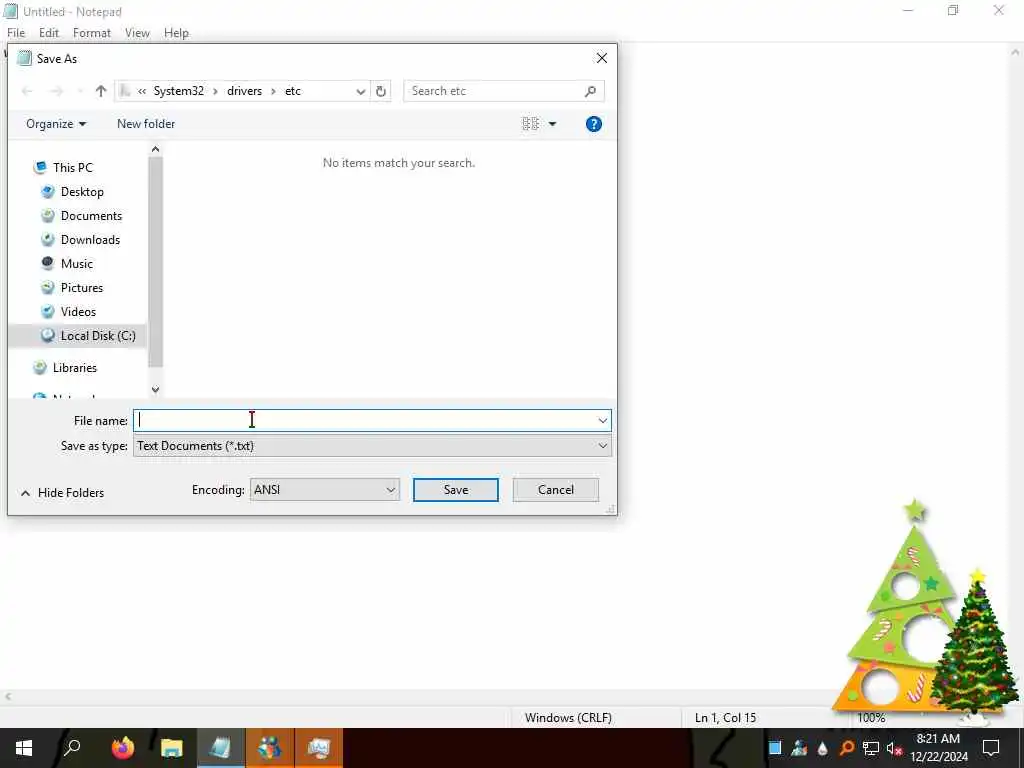
Task: Select Videos folder in sidebar
Action: [78, 312]
